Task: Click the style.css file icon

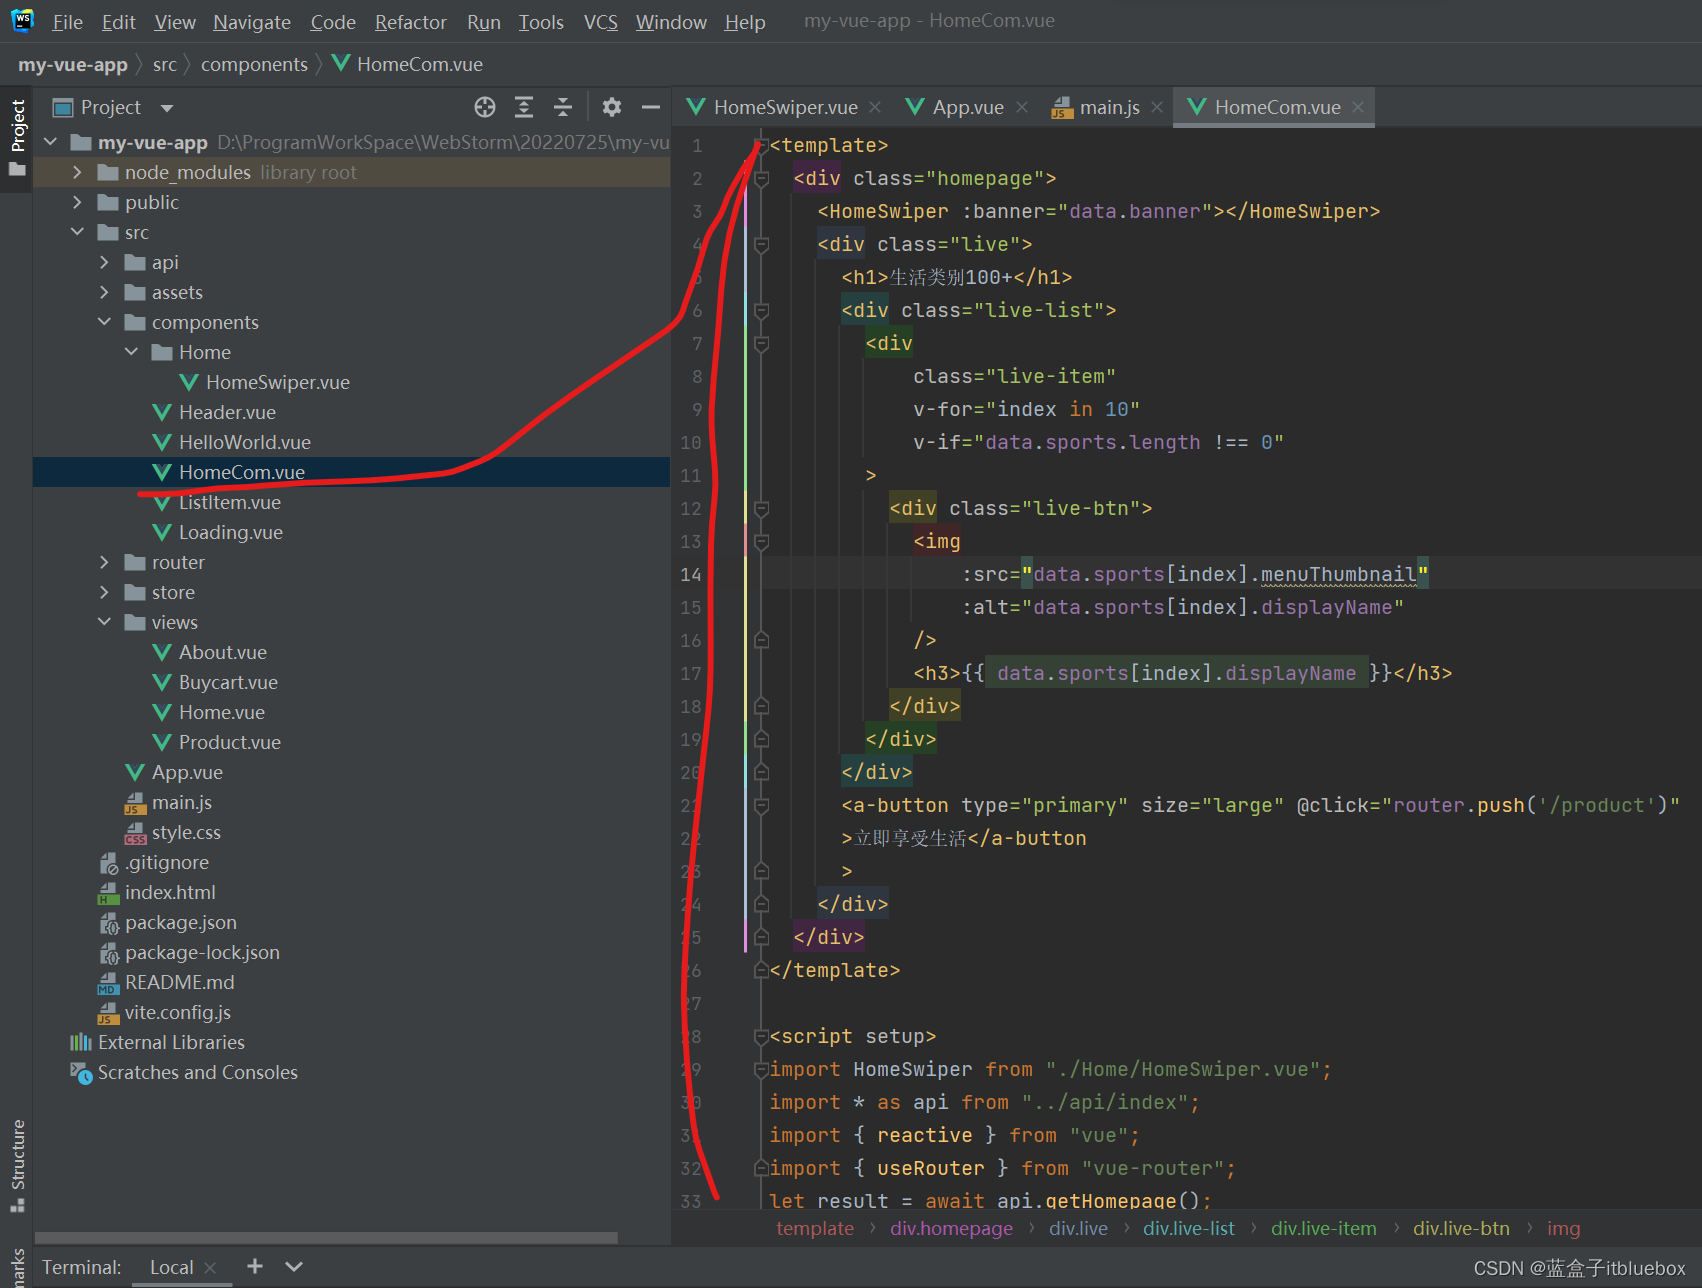Action: coord(135,833)
